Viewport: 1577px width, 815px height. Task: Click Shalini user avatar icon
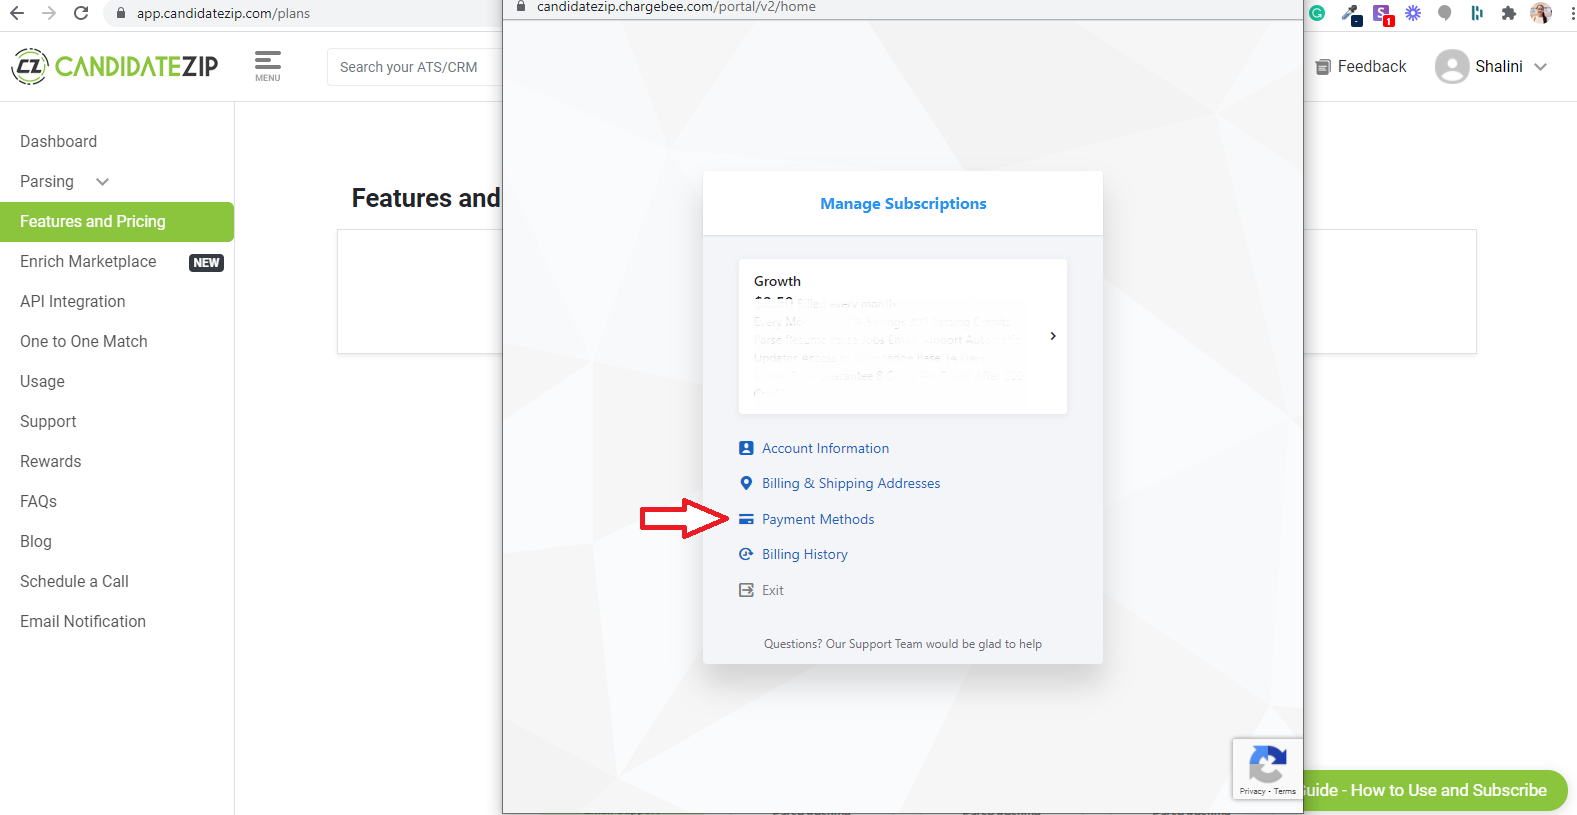coord(1452,66)
